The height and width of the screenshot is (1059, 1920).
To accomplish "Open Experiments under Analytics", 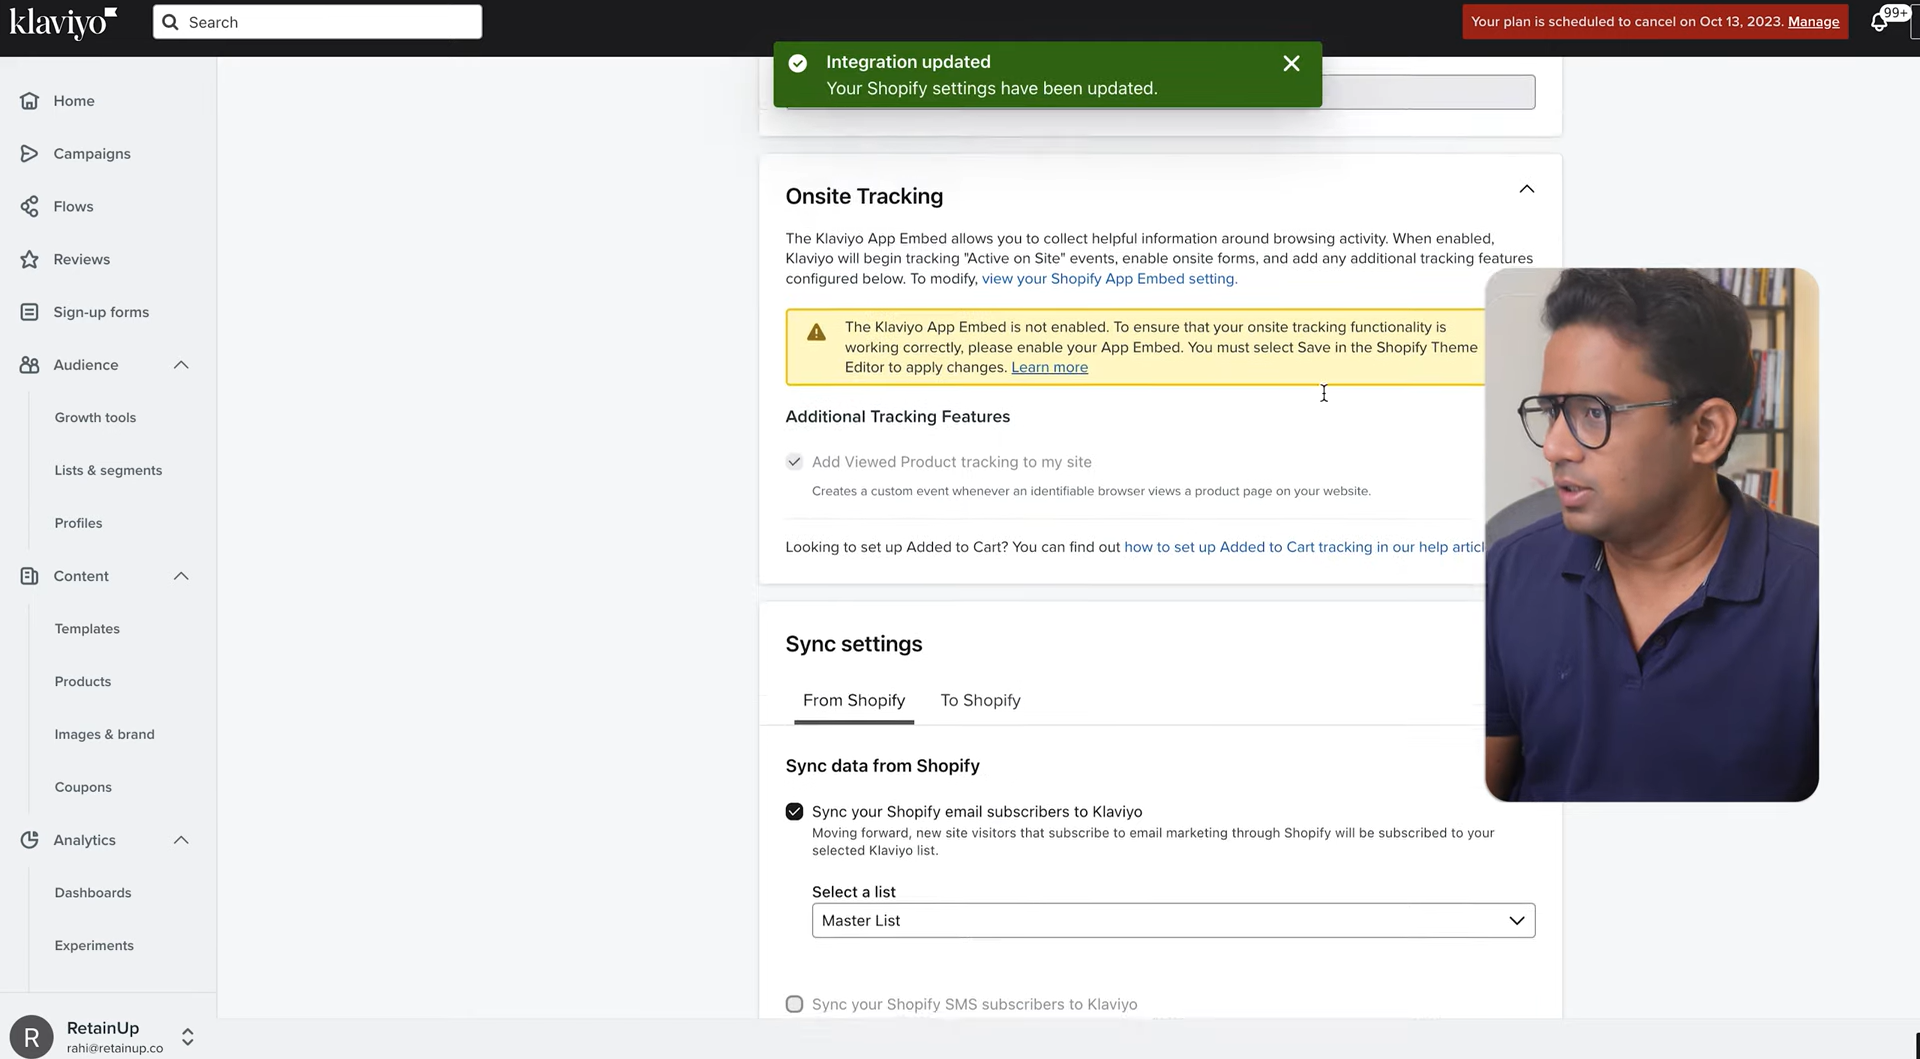I will pos(94,946).
